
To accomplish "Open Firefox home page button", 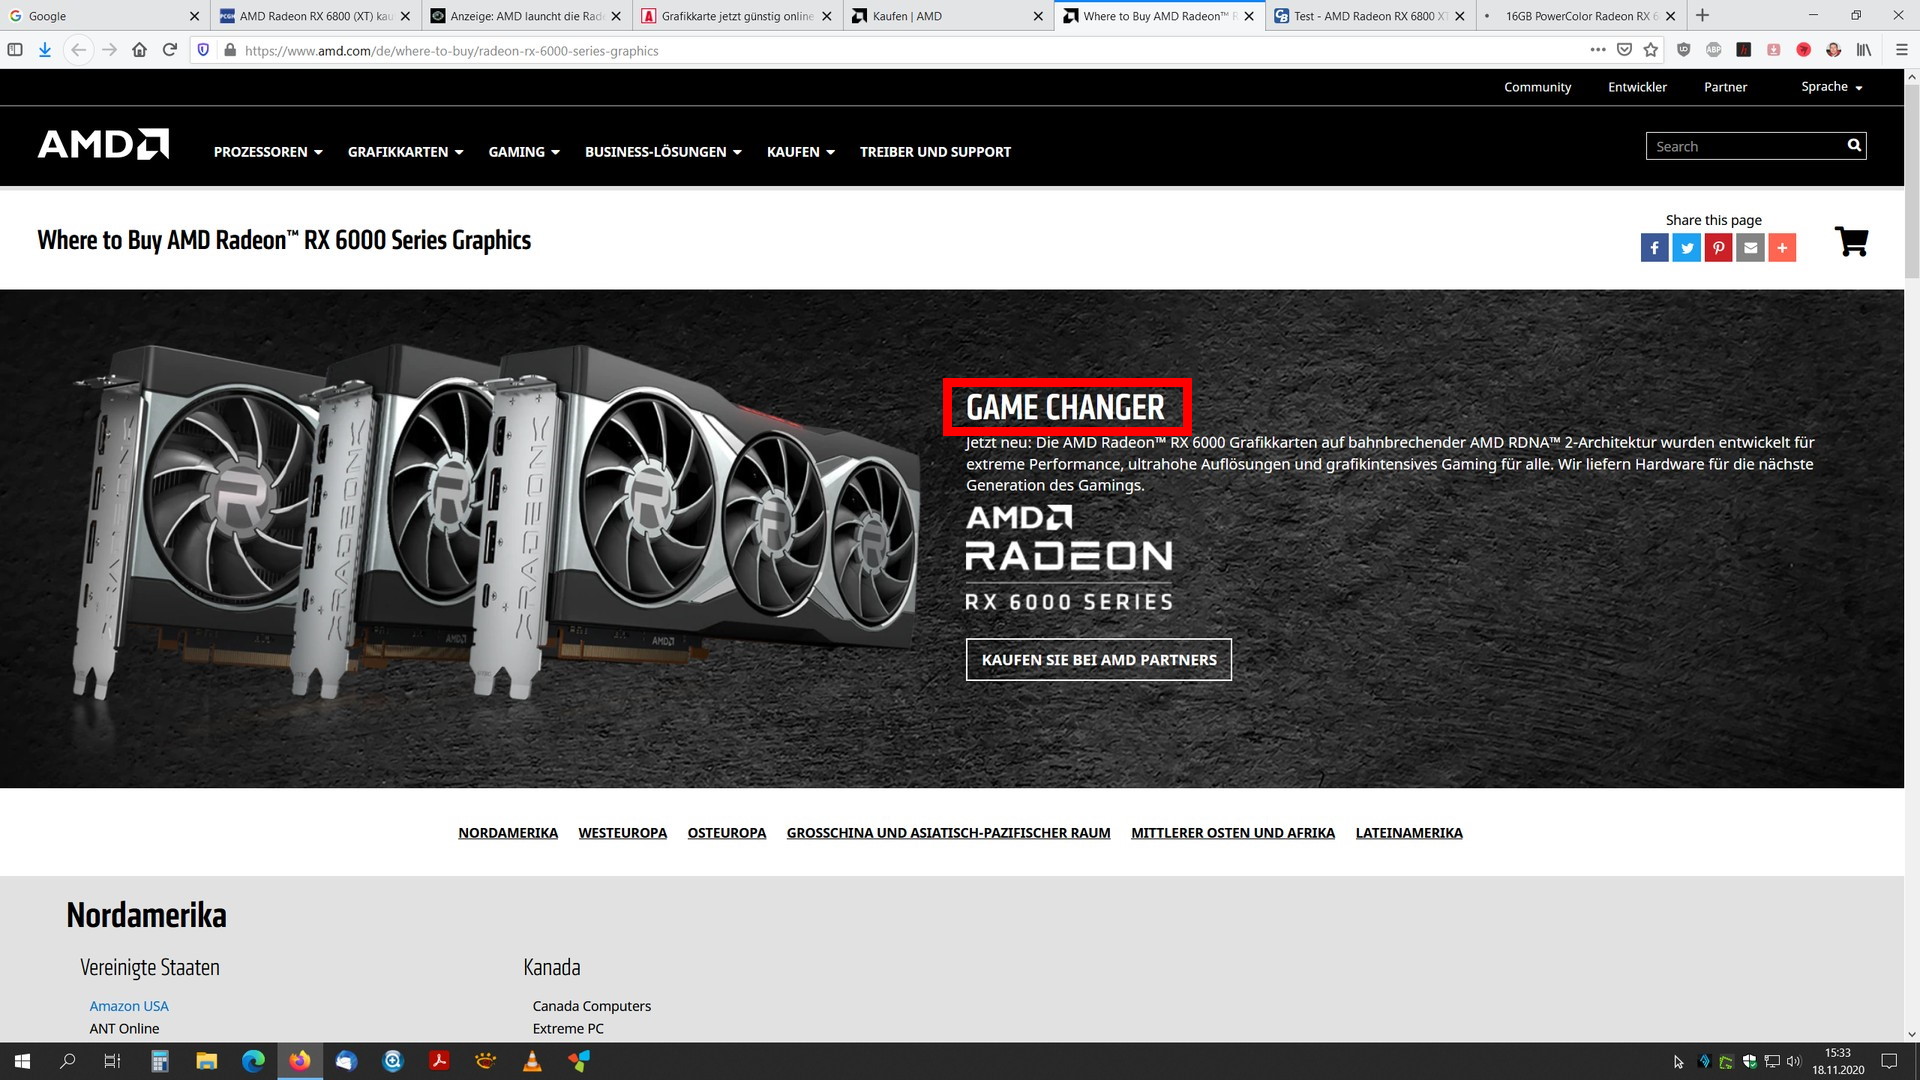I will click(140, 50).
